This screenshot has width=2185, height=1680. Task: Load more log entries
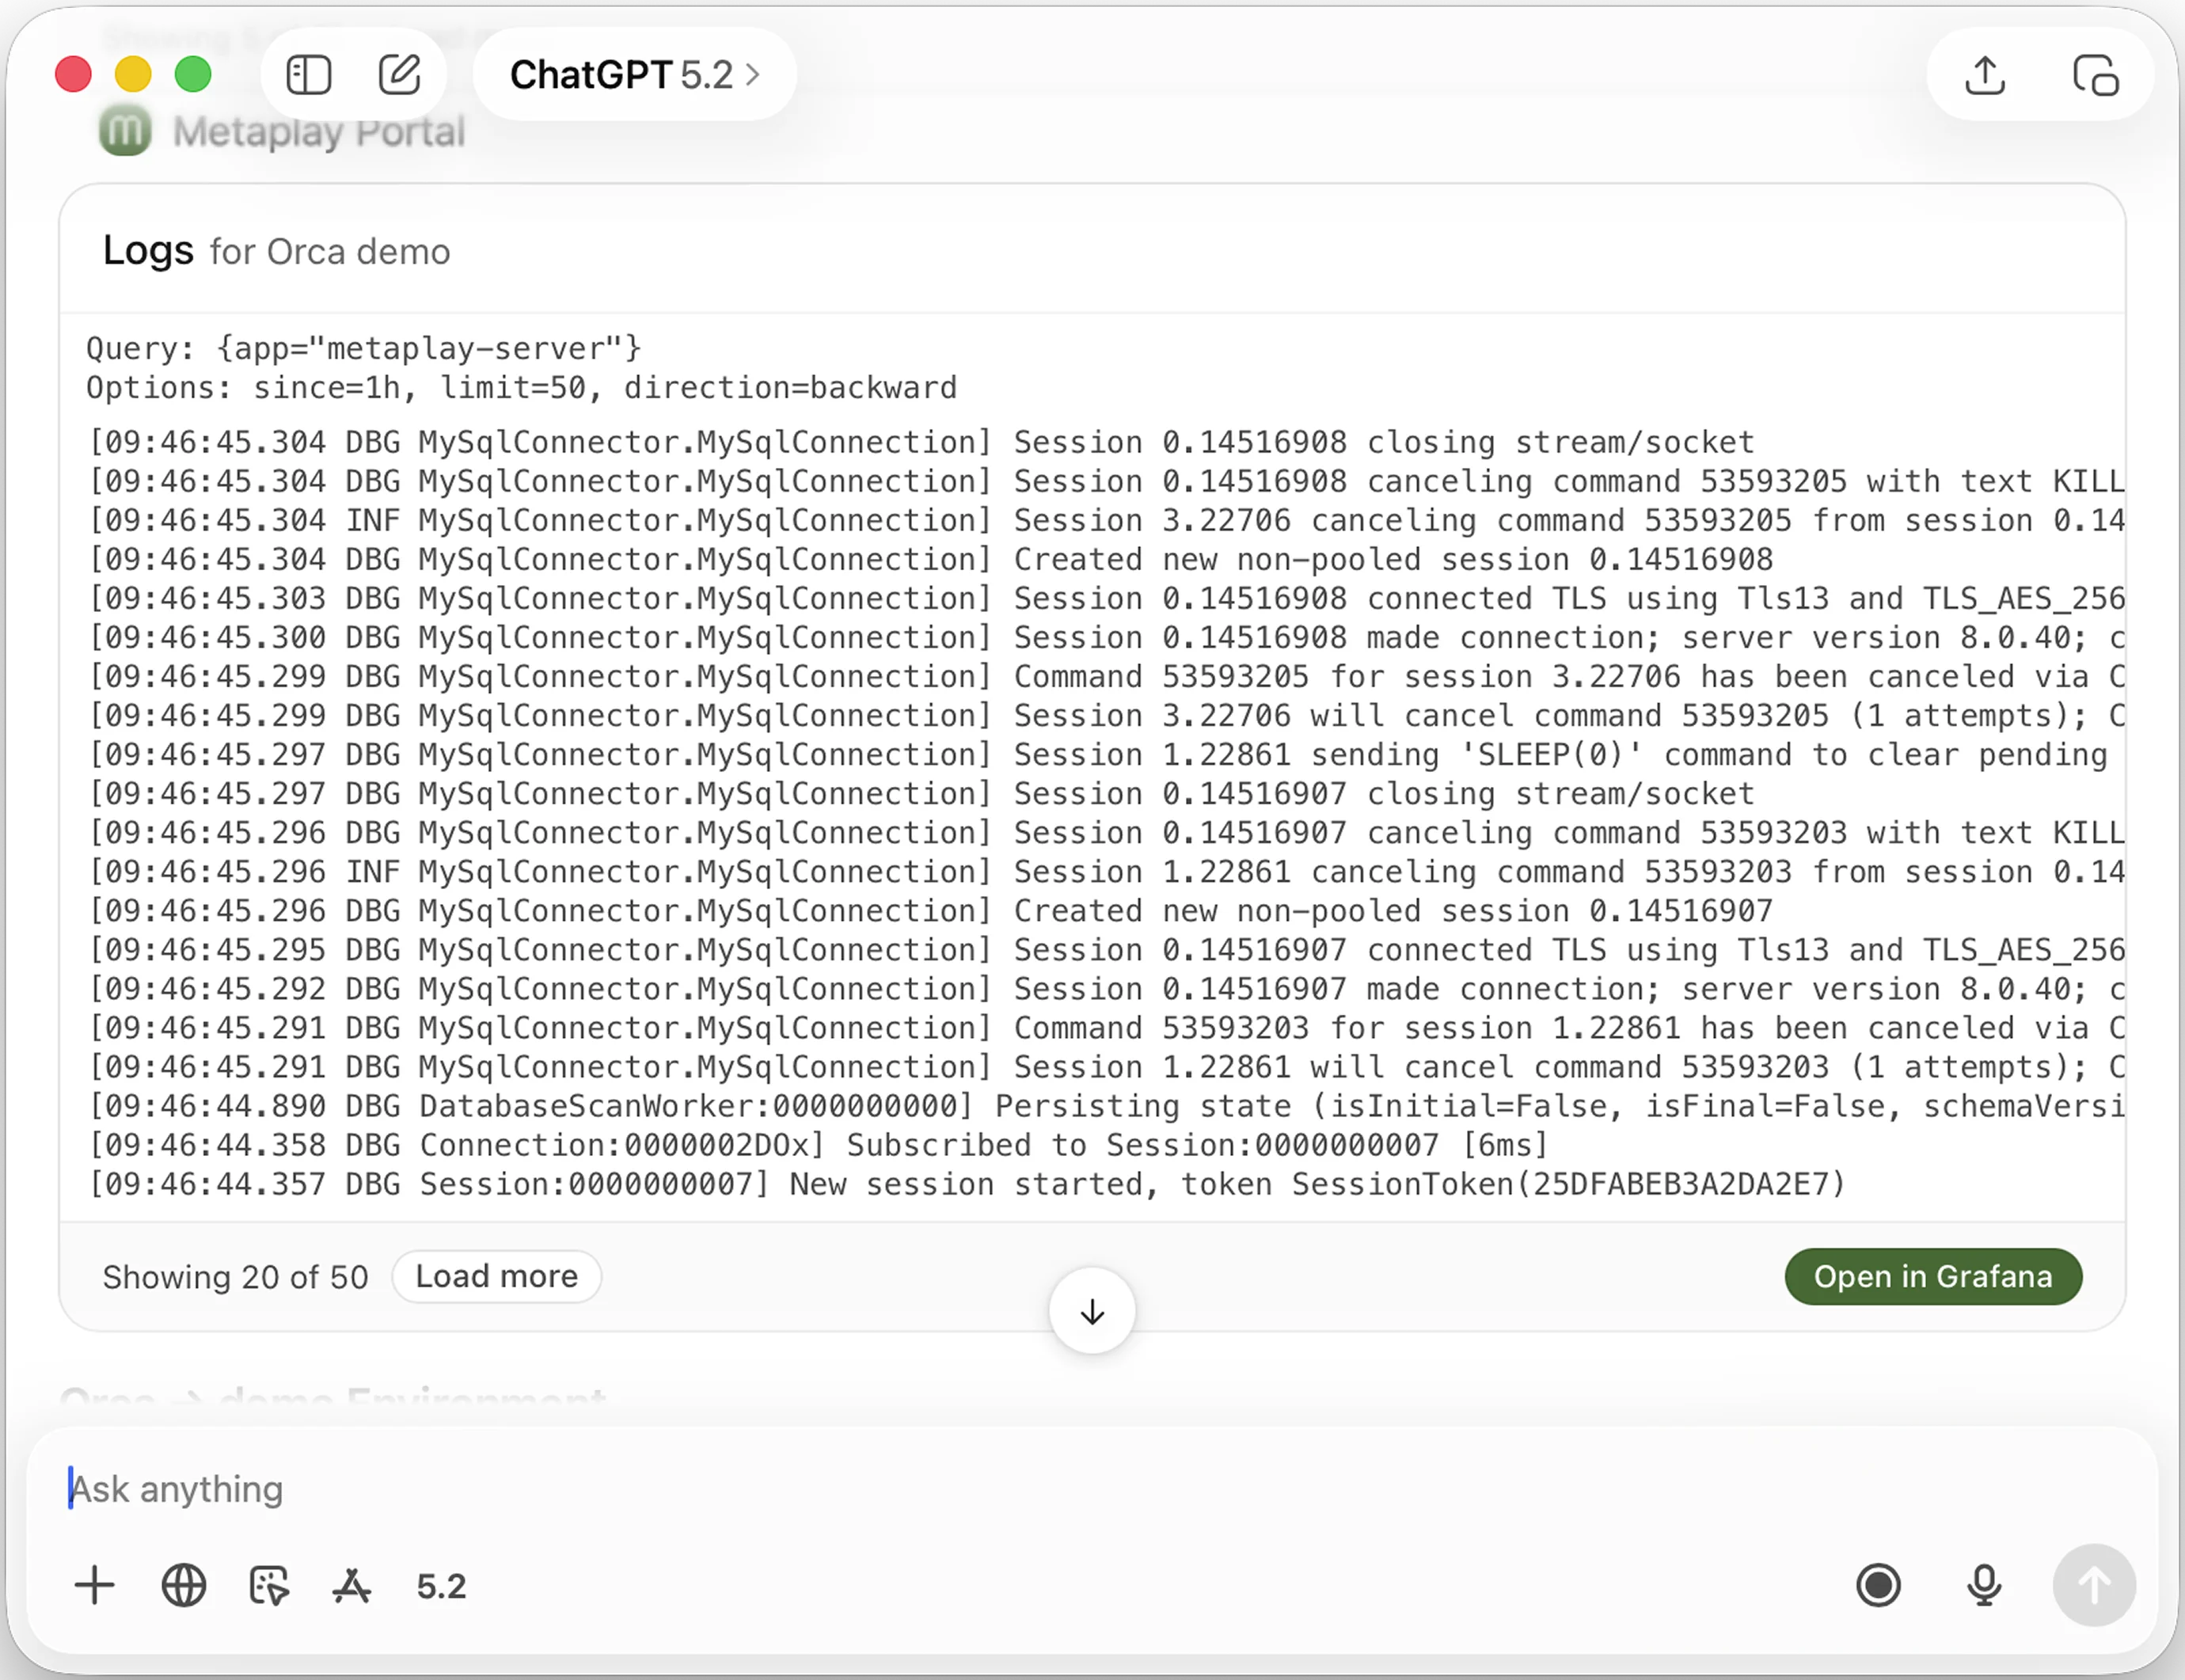point(496,1276)
